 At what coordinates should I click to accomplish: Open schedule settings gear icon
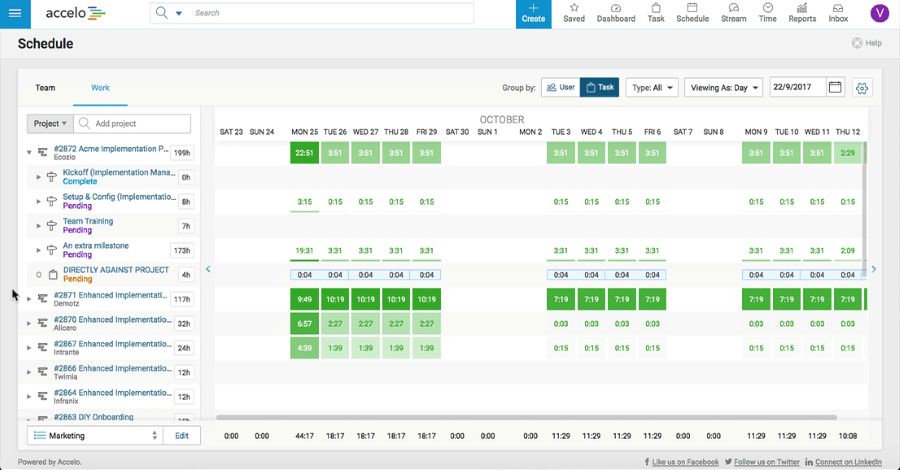(x=862, y=88)
